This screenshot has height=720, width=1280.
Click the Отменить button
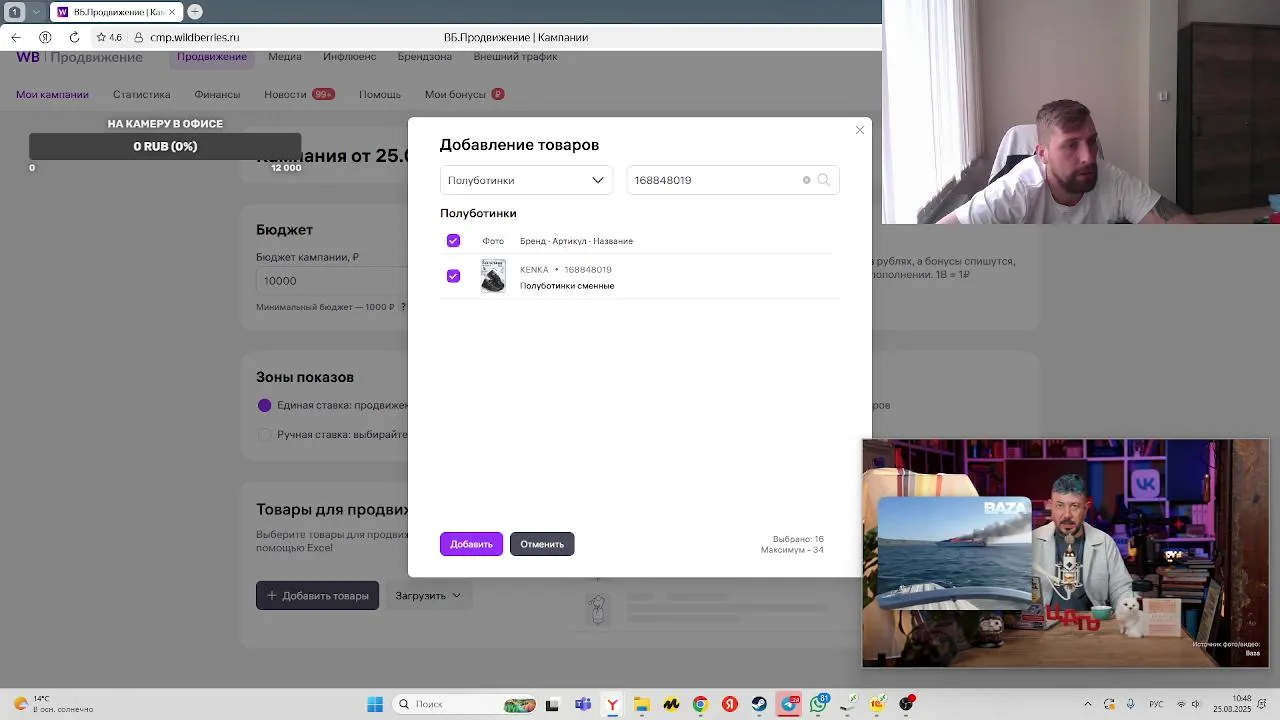coord(542,544)
